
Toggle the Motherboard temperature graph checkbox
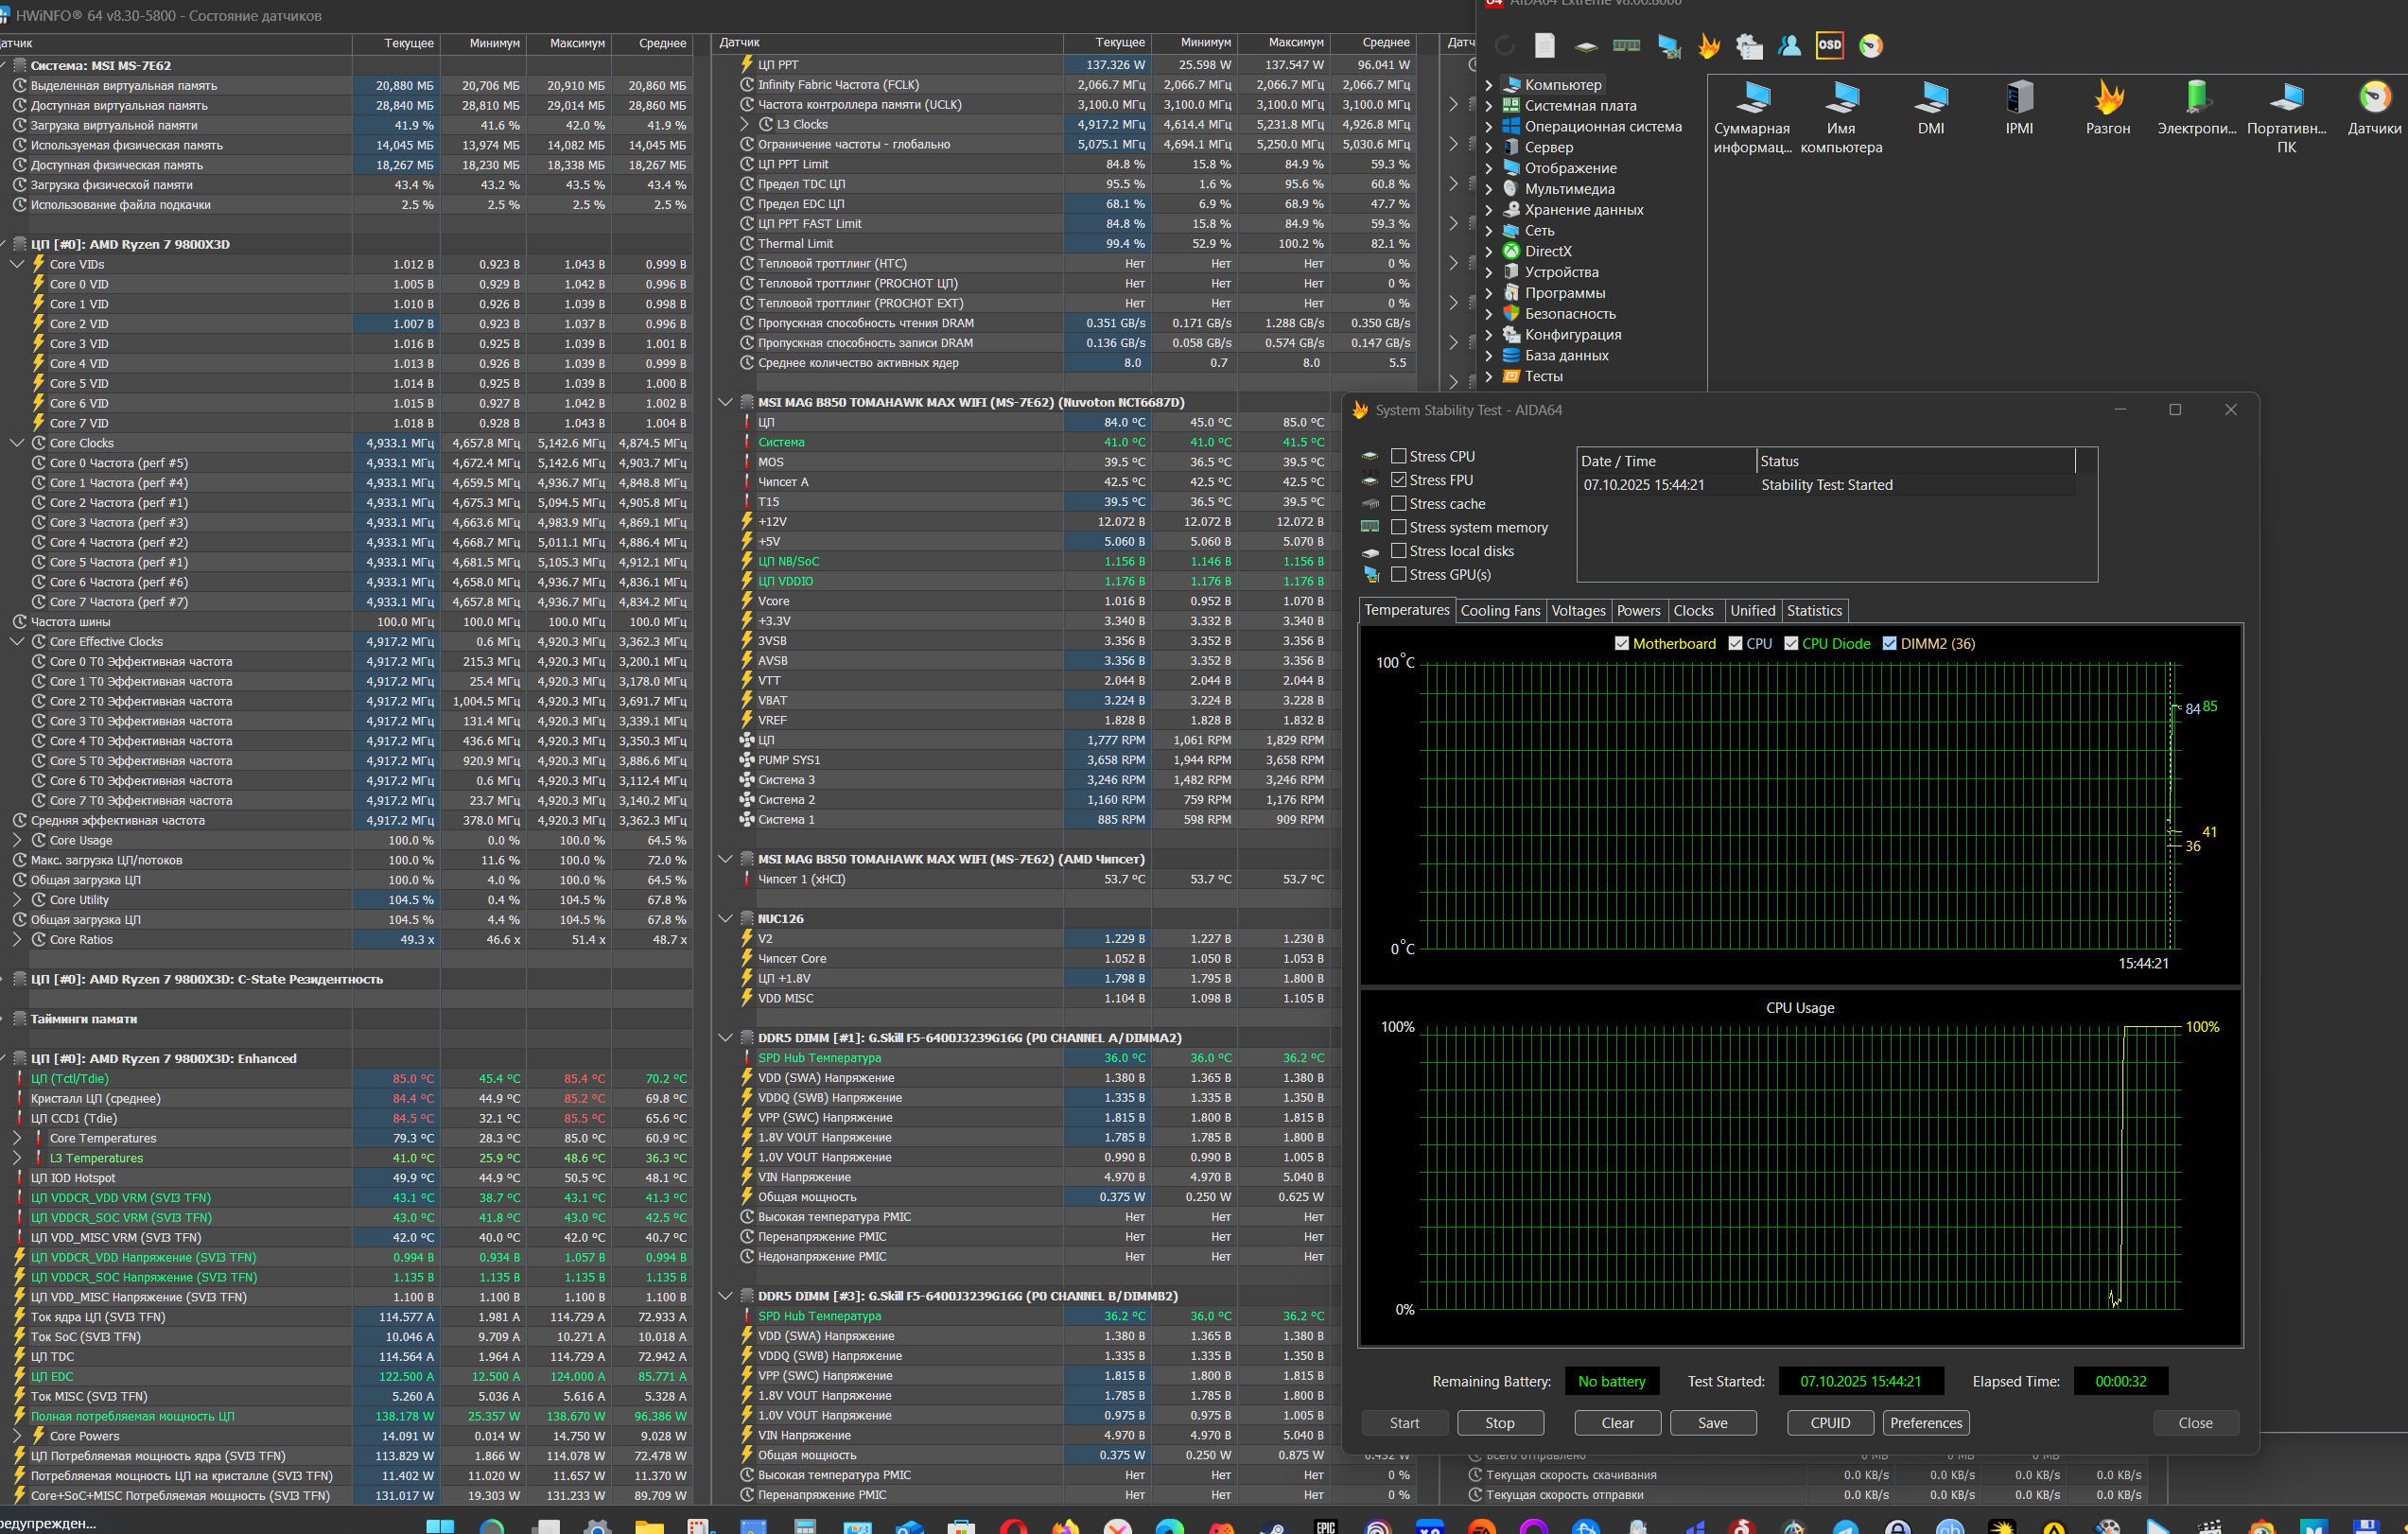click(x=1622, y=644)
